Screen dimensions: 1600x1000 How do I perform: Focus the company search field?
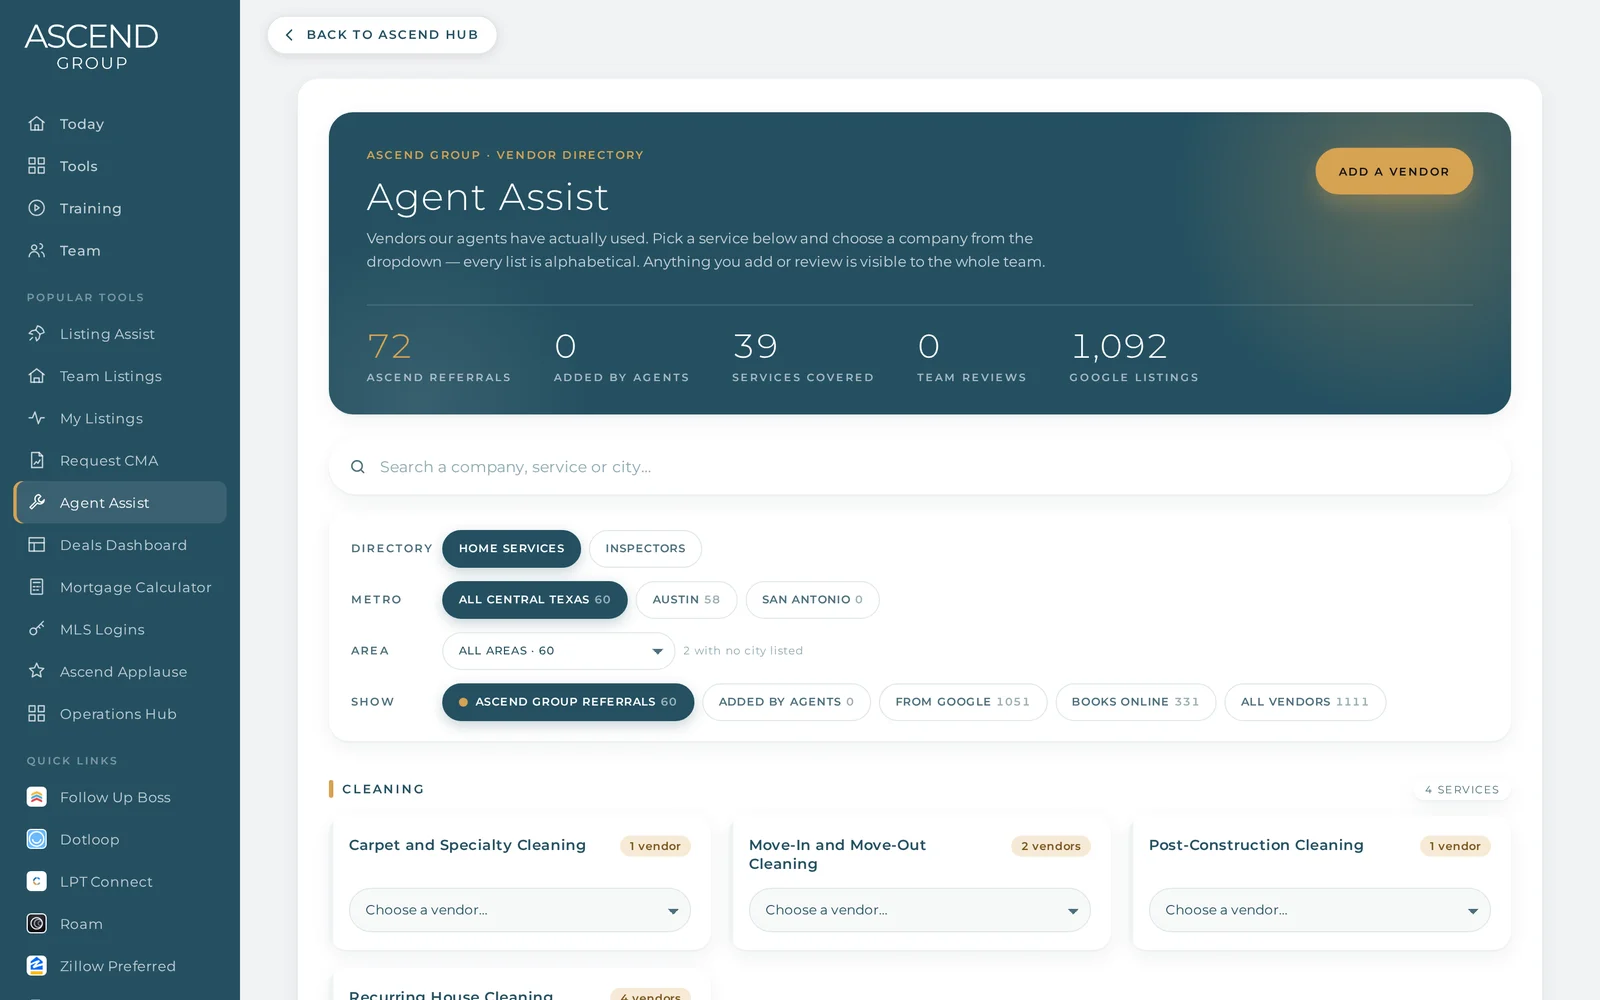coord(920,467)
